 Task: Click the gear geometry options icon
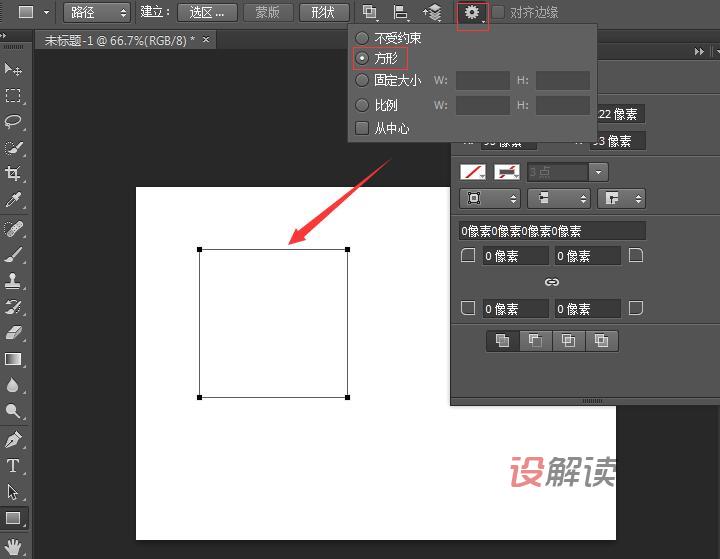[472, 13]
